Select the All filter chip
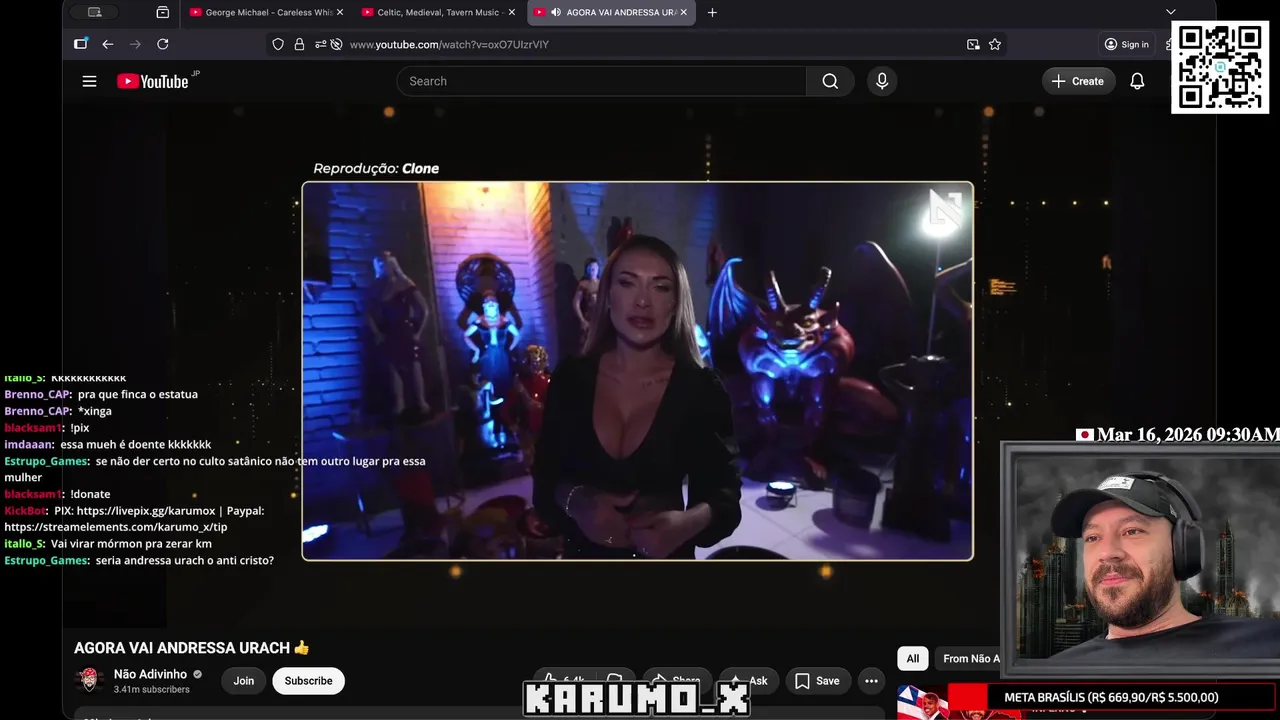This screenshot has height=720, width=1280. click(x=912, y=658)
